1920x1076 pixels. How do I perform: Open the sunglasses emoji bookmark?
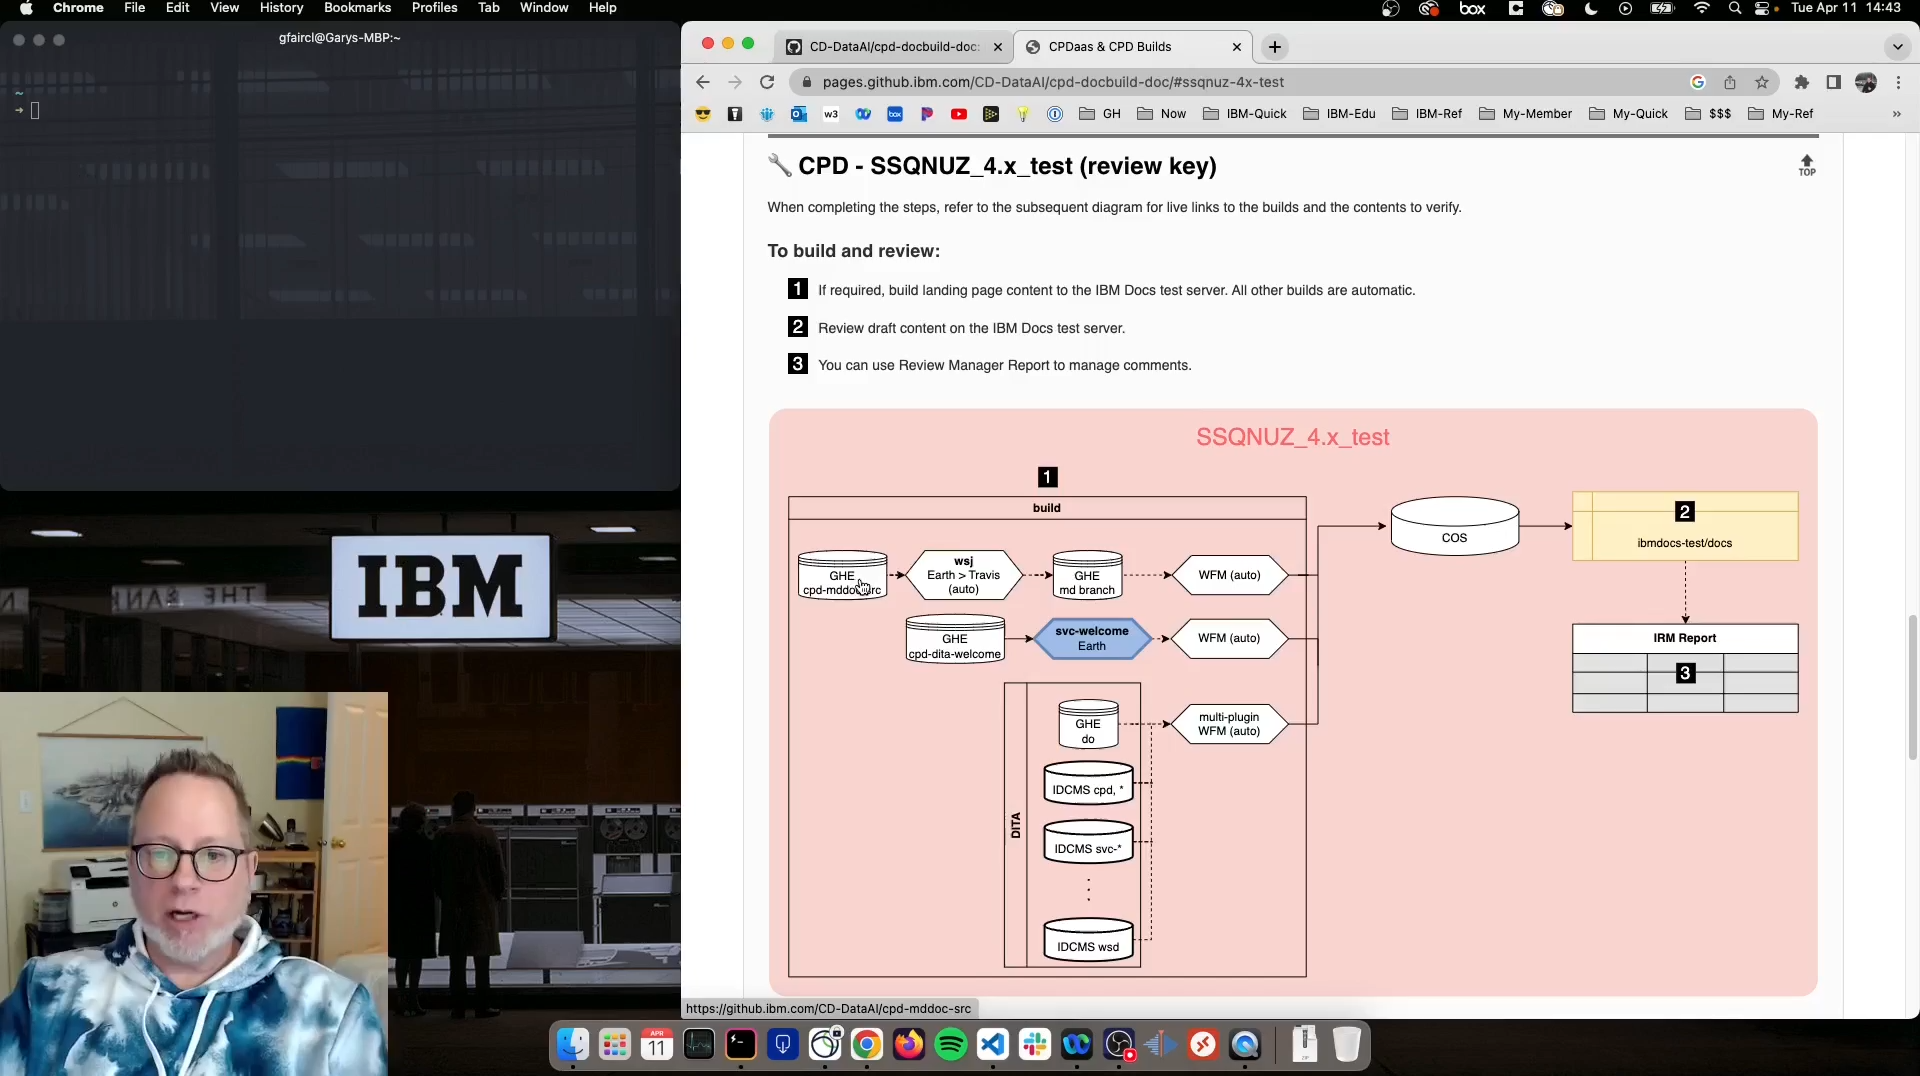click(x=703, y=114)
